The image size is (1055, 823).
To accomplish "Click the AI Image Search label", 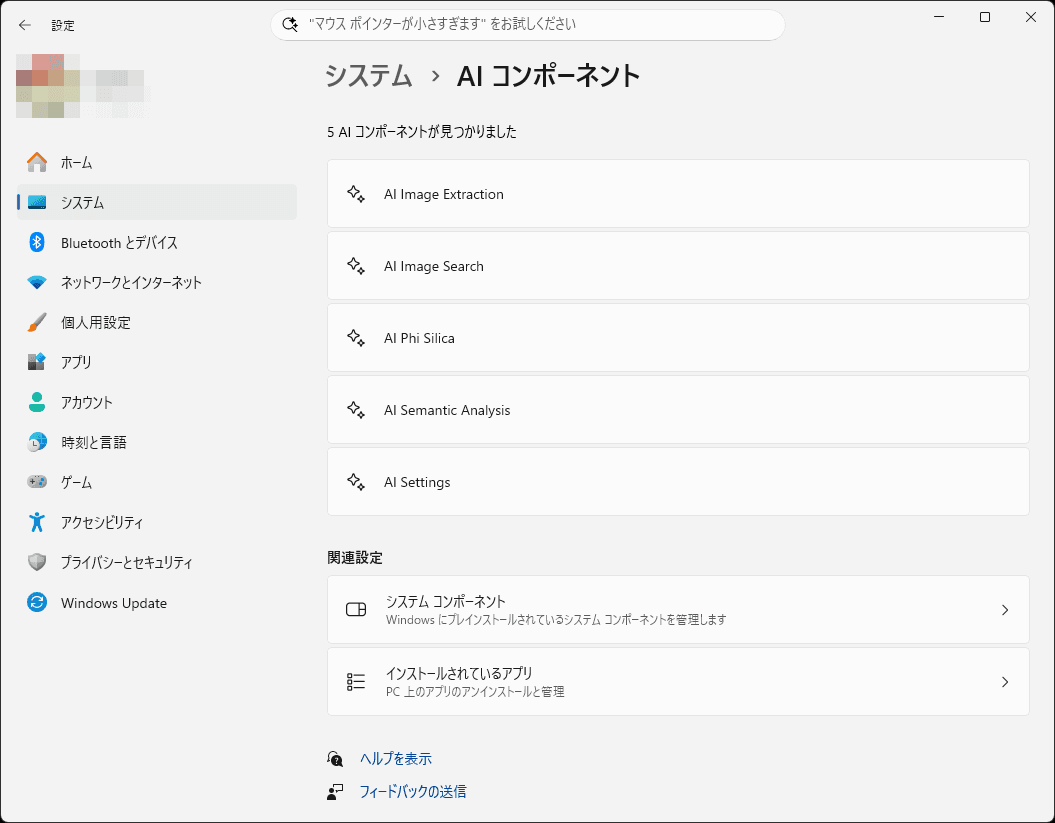I will click(434, 266).
